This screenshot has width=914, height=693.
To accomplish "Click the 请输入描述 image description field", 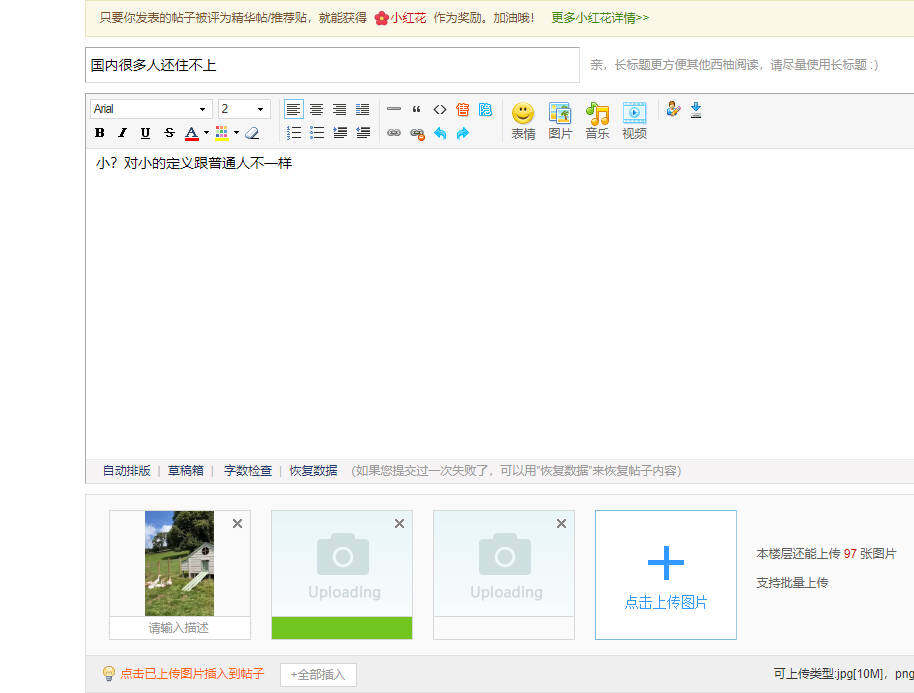I will (180, 628).
